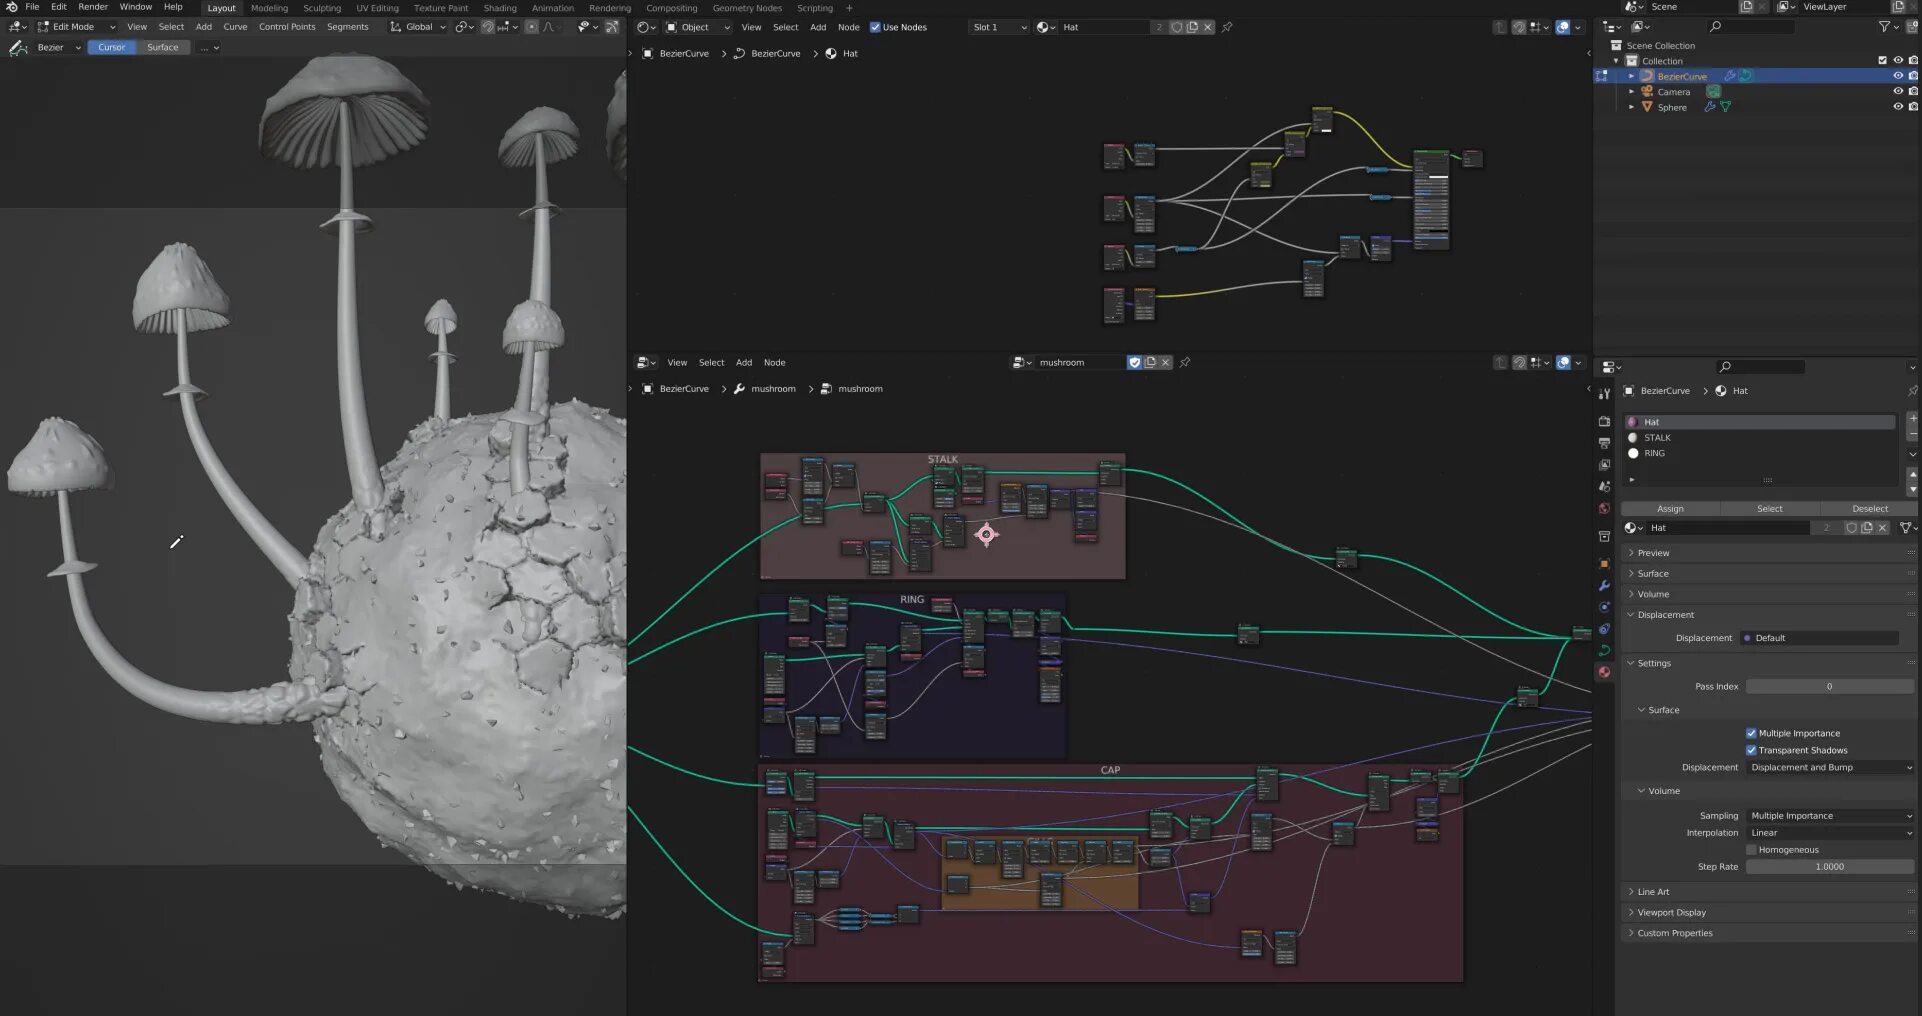Click the Material properties tab icon
Viewport: 1922px width, 1016px height.
(x=1604, y=672)
